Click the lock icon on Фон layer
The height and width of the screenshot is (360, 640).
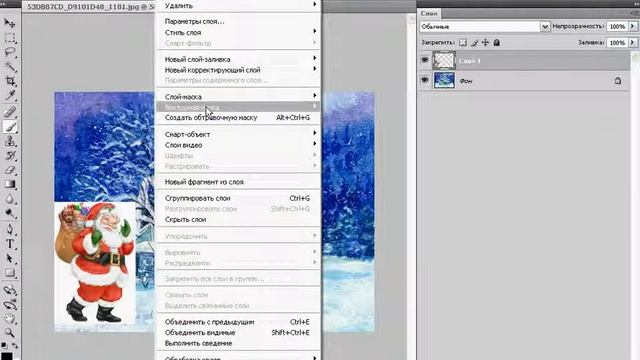(618, 81)
